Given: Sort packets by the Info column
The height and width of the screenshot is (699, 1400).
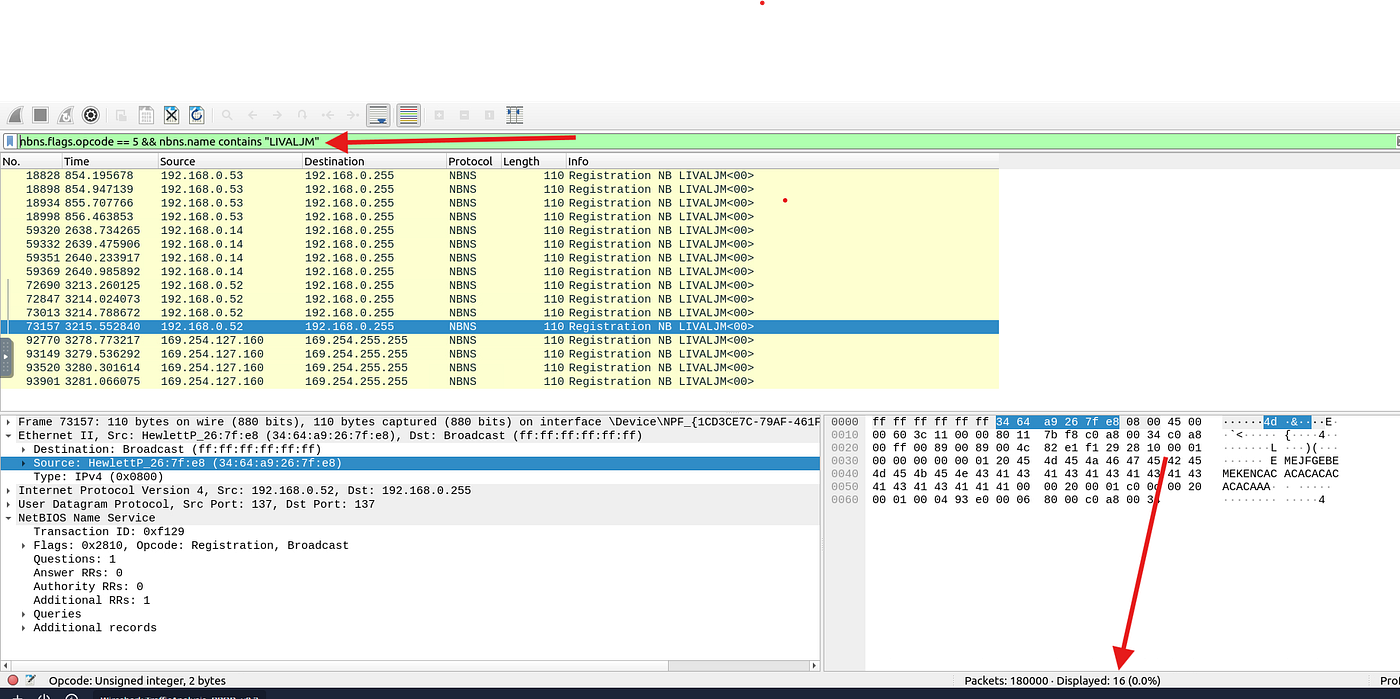Looking at the screenshot, I should tap(782, 161).
